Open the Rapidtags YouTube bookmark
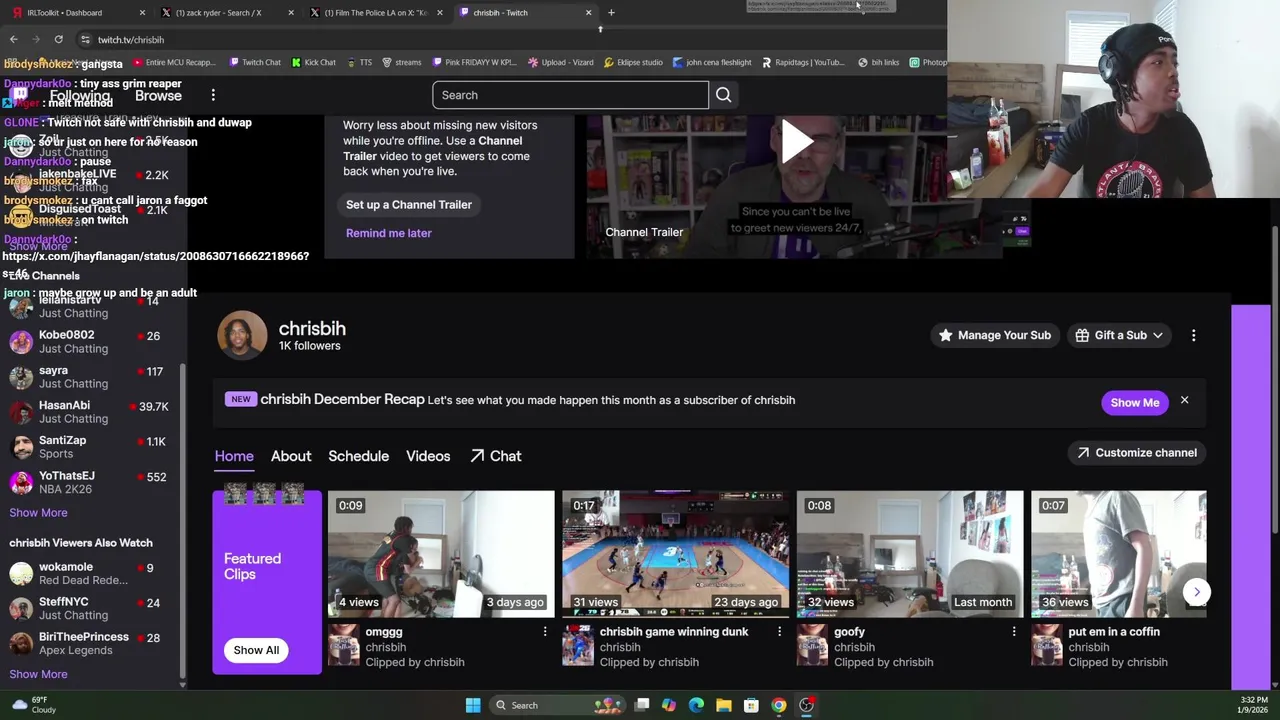Image resolution: width=1280 pixels, height=720 pixels. pyautogui.click(x=803, y=62)
